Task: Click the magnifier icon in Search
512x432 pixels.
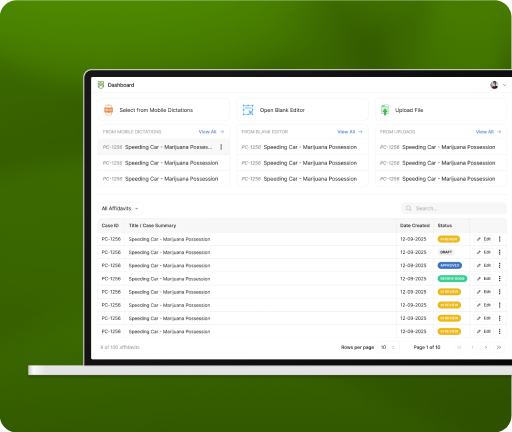Action: 408,208
